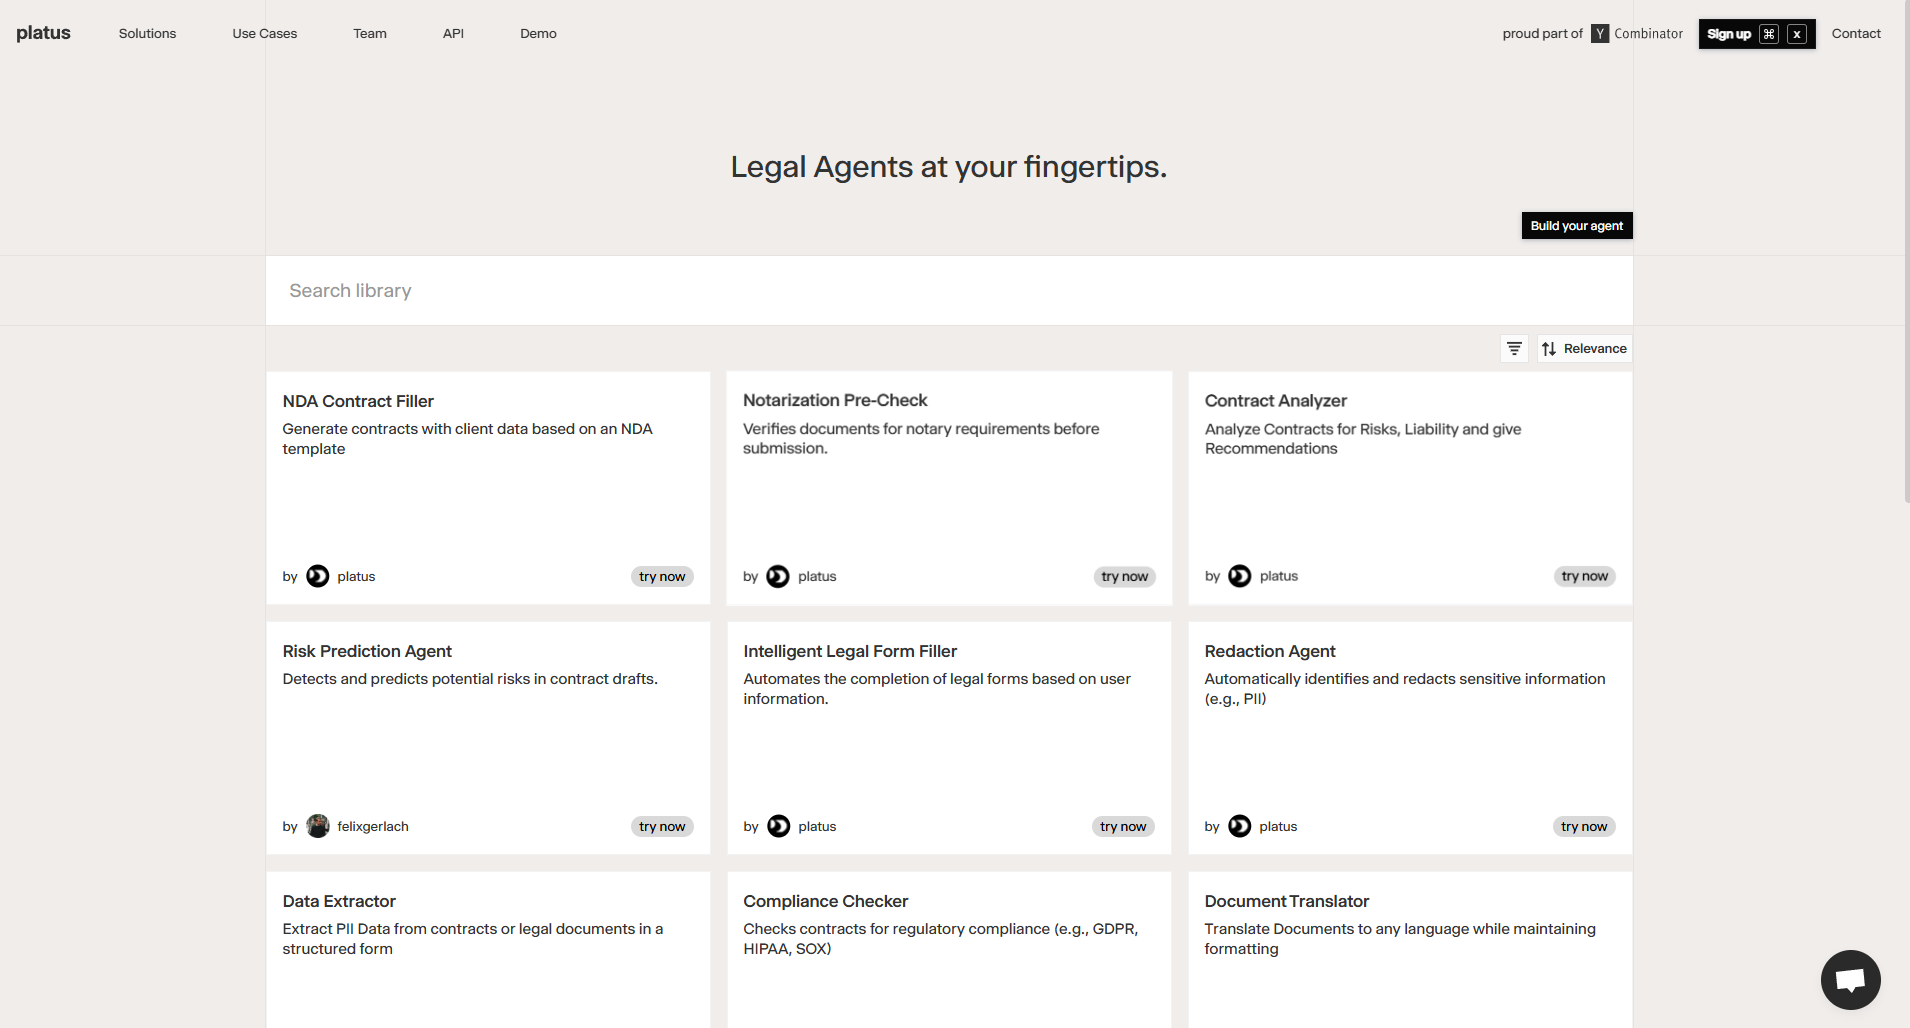Open the chat bubble widget

(1850, 979)
